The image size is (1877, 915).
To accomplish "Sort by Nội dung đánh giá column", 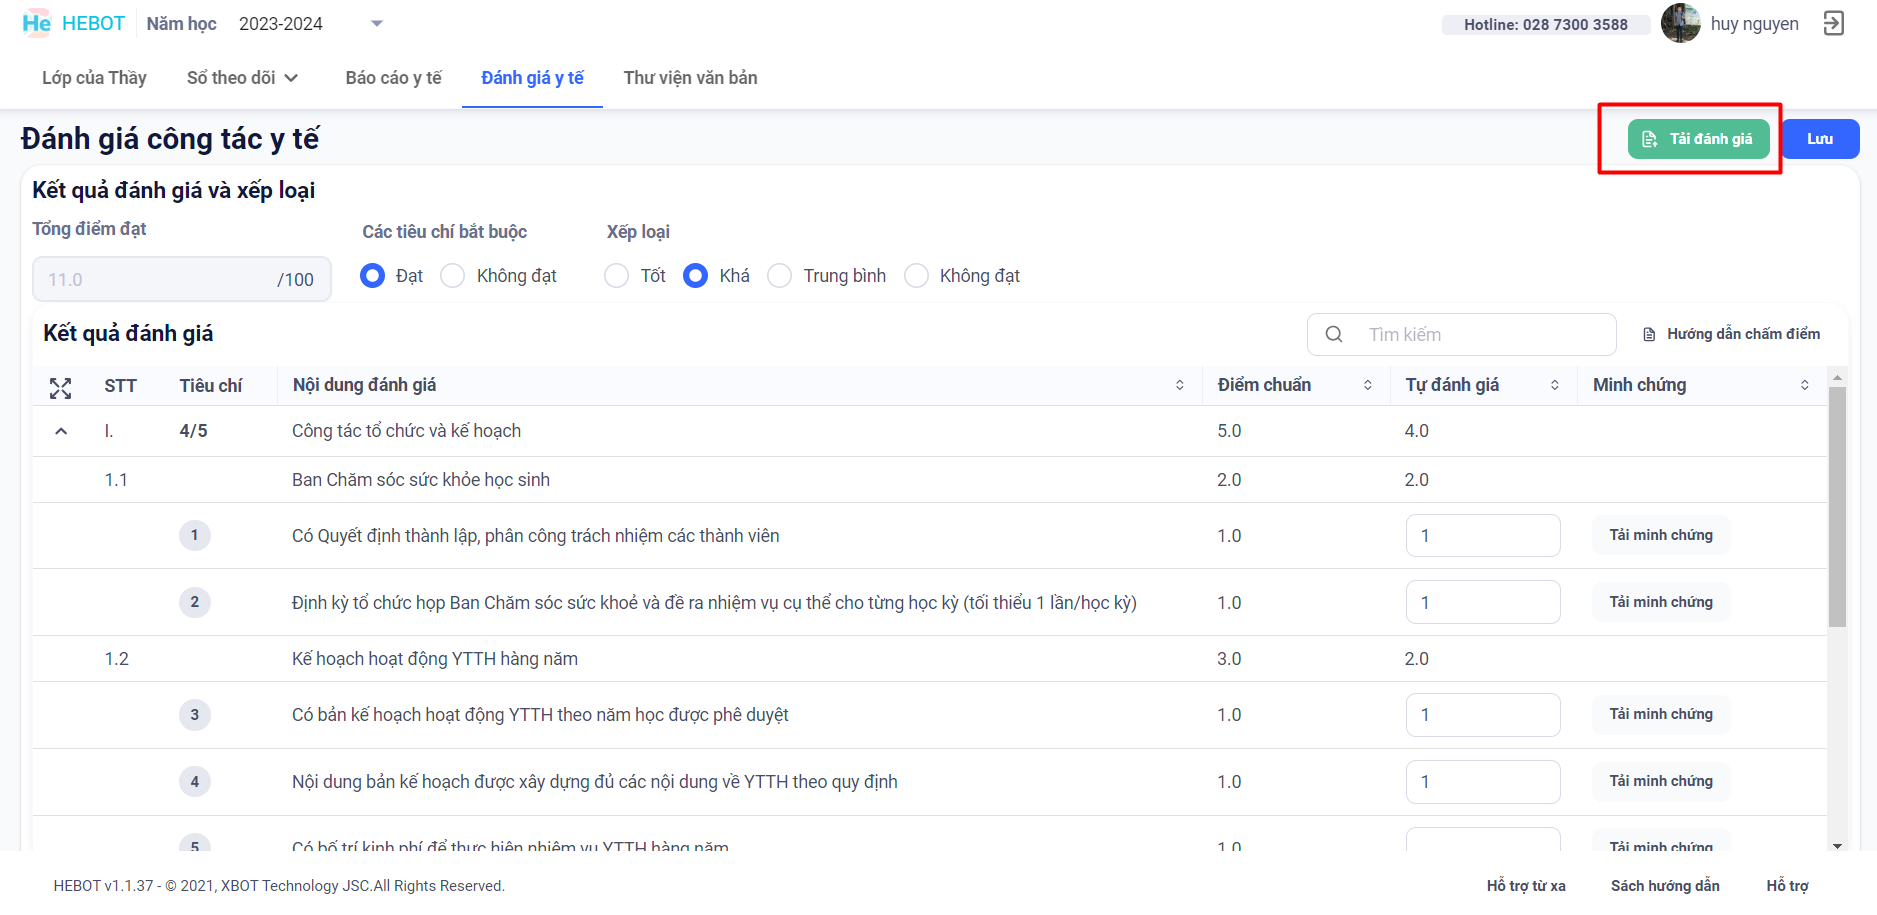I will 1180,386.
